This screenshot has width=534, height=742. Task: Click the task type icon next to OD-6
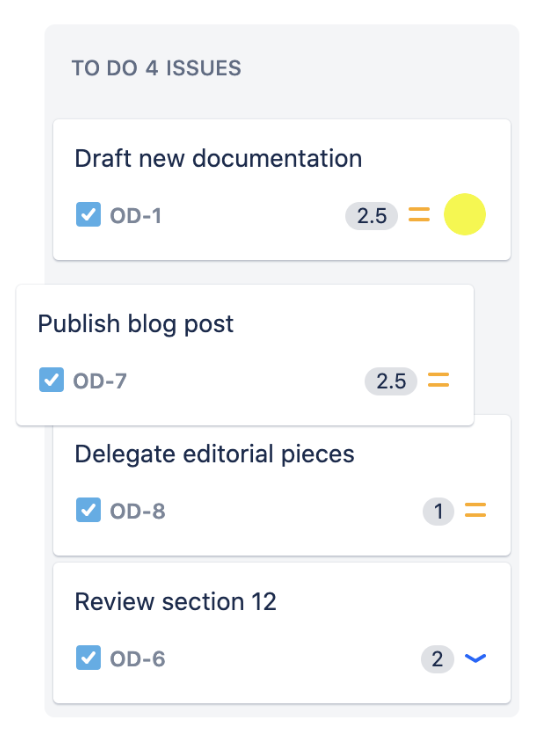tap(88, 657)
